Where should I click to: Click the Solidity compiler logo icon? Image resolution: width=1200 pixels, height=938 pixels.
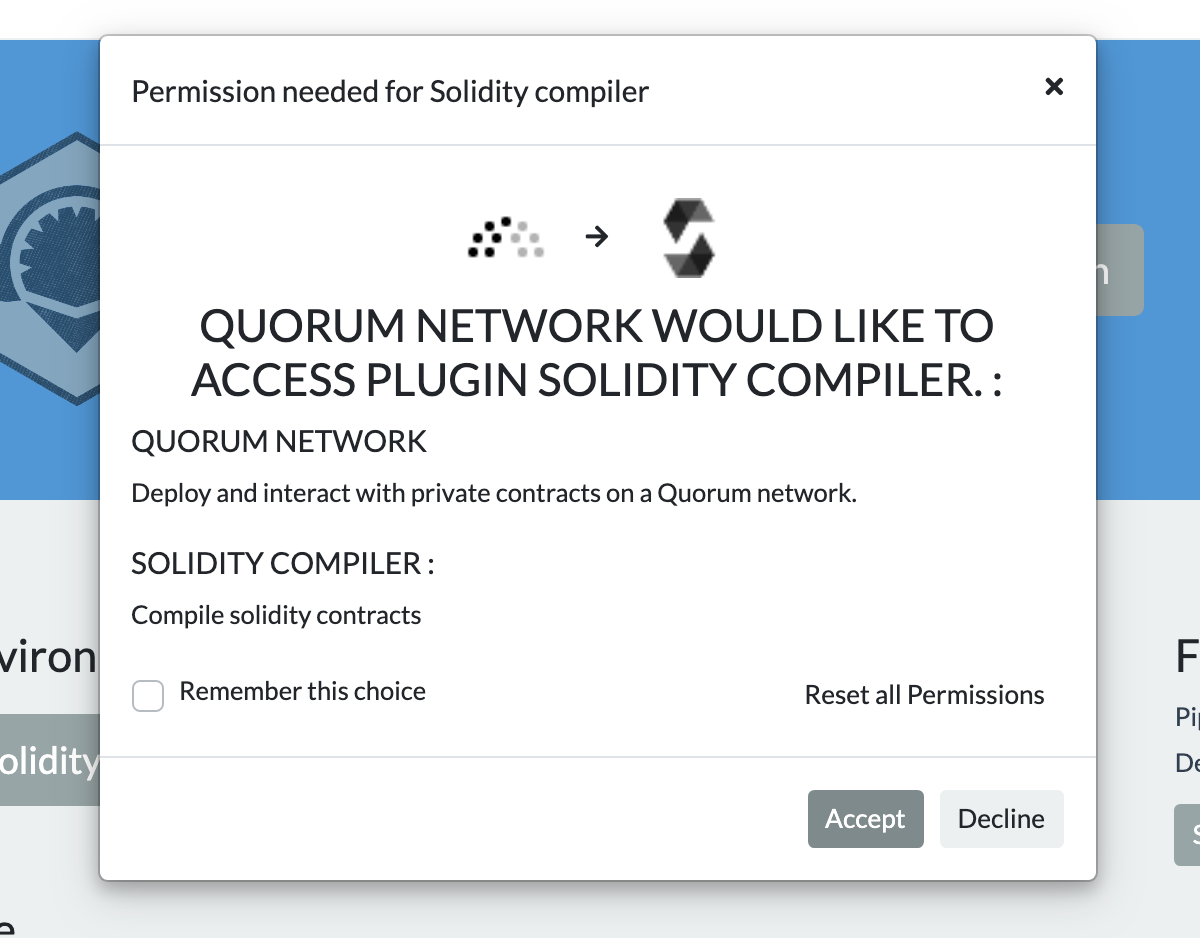pos(689,237)
